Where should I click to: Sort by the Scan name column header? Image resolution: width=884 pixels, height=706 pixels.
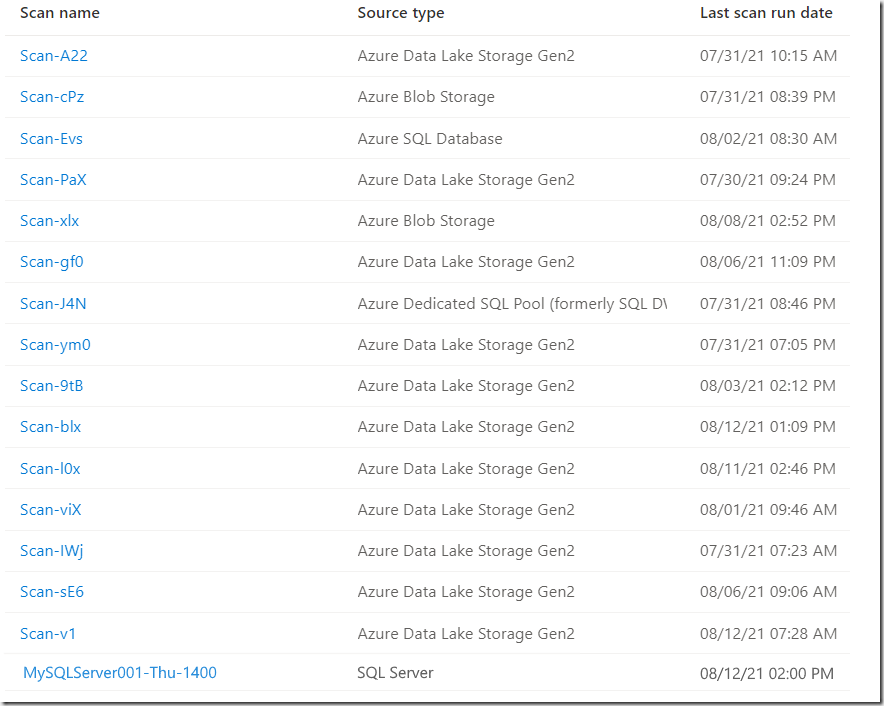tap(60, 14)
